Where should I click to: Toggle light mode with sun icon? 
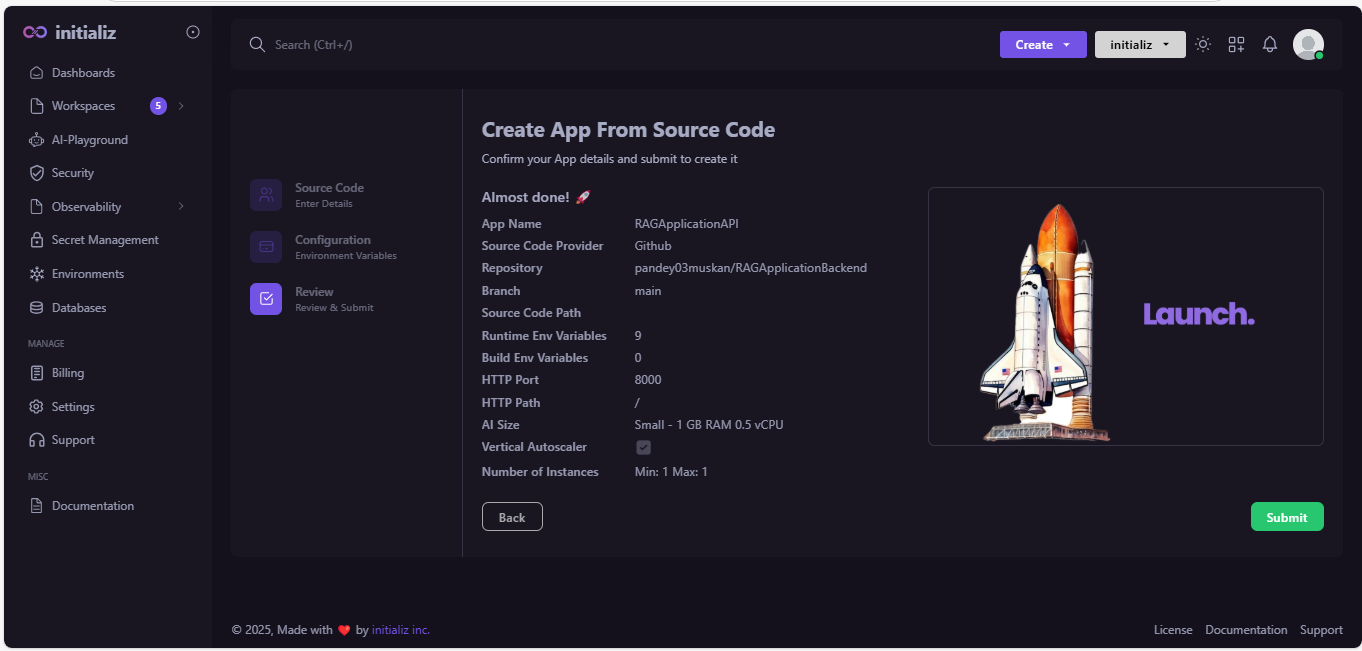tap(1202, 44)
